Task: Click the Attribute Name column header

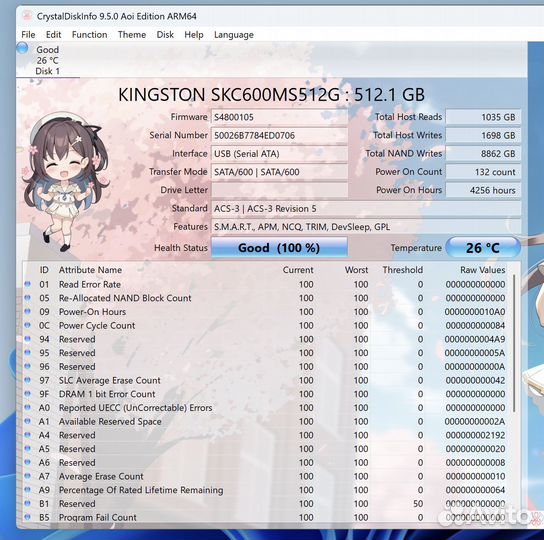Action: coord(90,270)
